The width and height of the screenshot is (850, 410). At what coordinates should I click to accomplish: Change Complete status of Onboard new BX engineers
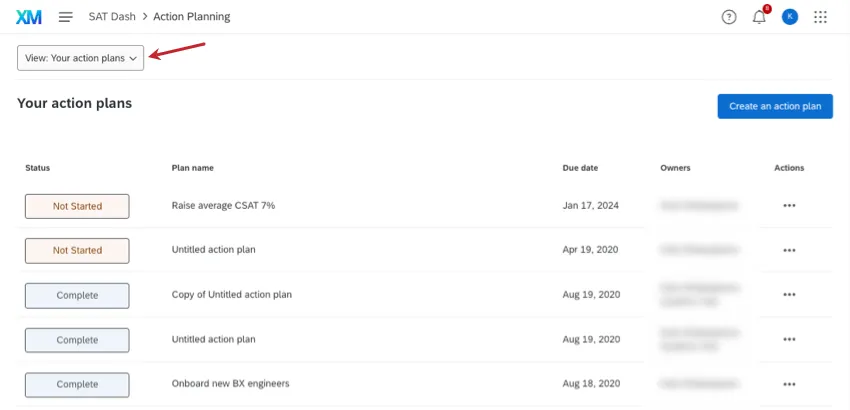(x=77, y=385)
